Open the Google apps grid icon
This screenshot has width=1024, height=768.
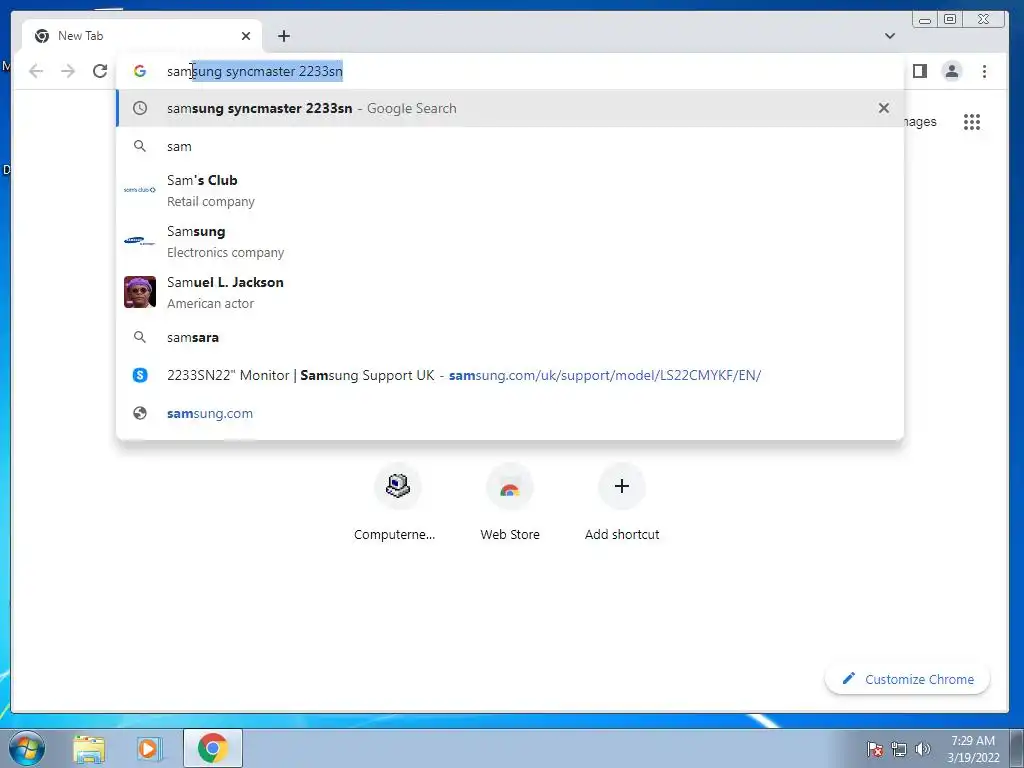972,121
